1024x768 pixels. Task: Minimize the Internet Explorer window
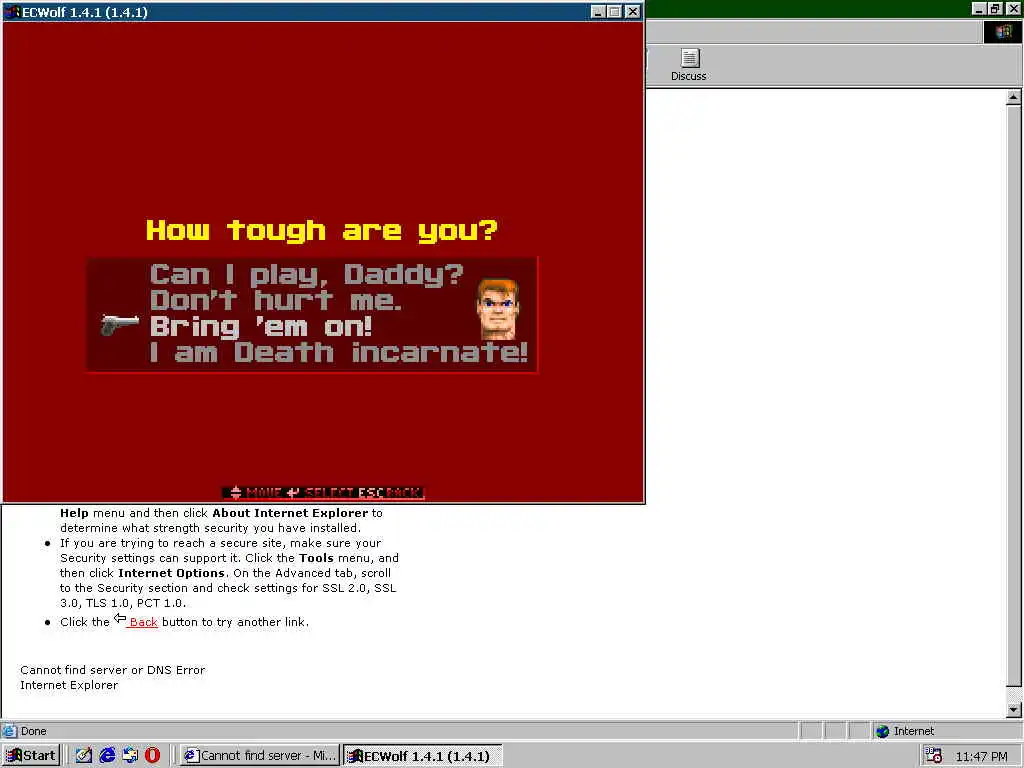click(979, 8)
